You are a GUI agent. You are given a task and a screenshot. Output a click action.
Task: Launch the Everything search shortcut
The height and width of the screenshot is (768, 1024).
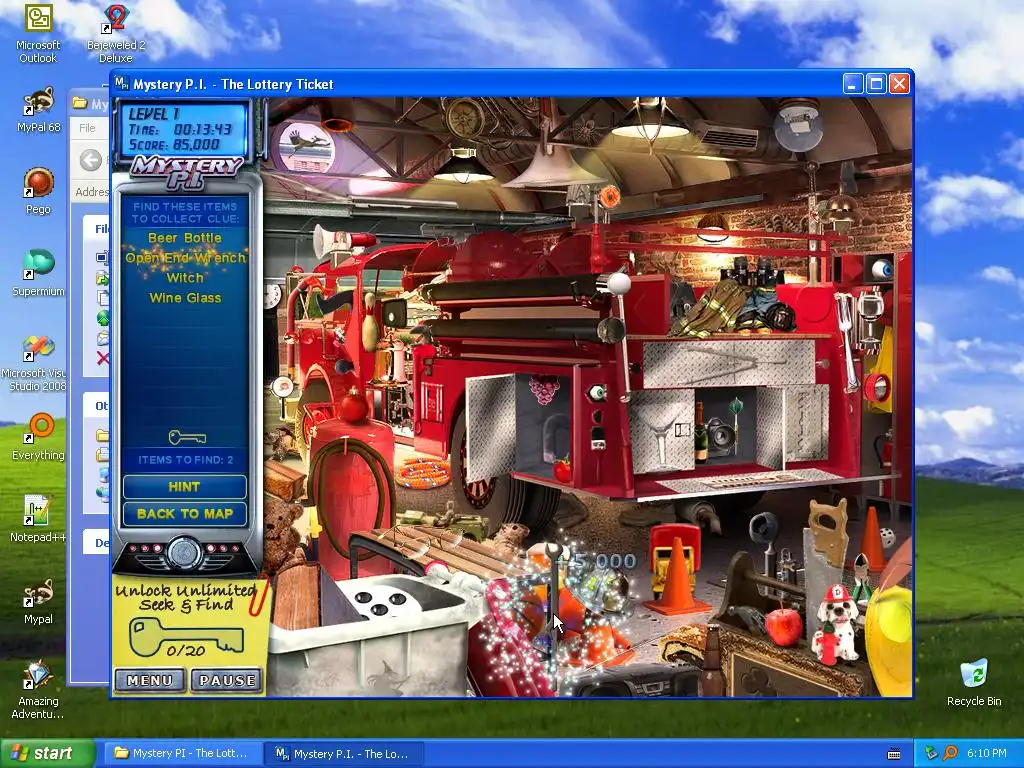pyautogui.click(x=38, y=437)
